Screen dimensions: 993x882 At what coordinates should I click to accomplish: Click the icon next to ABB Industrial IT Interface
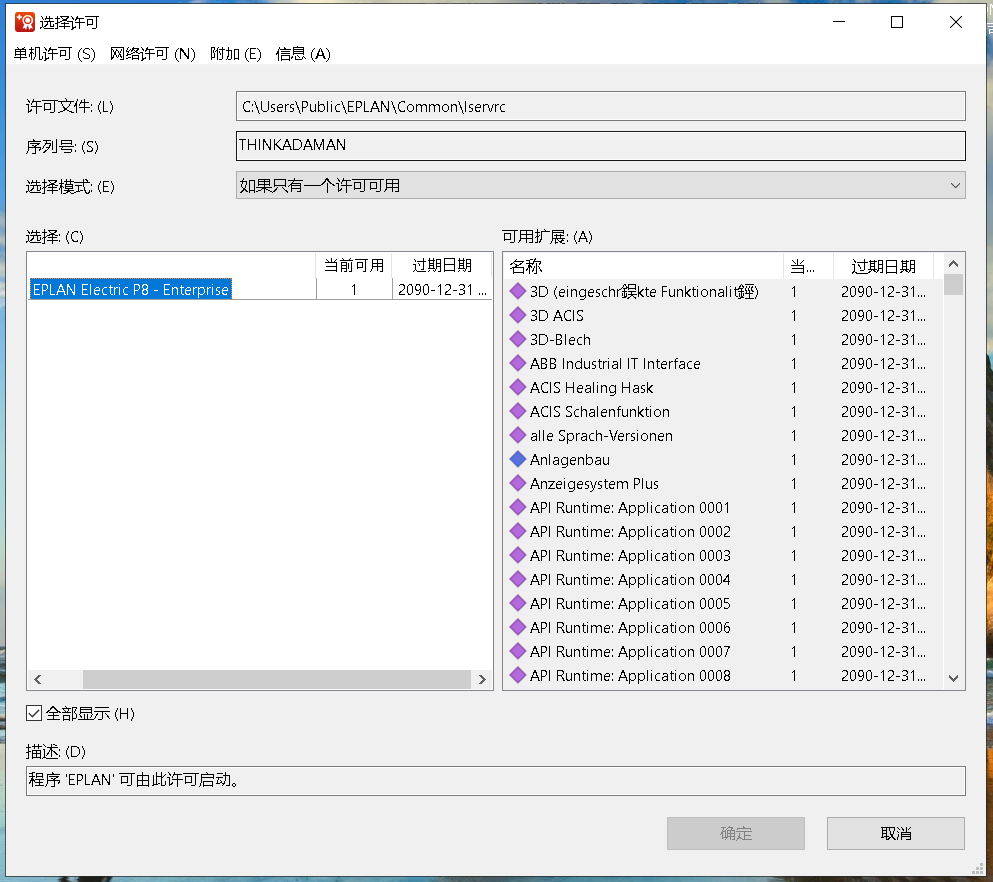517,364
